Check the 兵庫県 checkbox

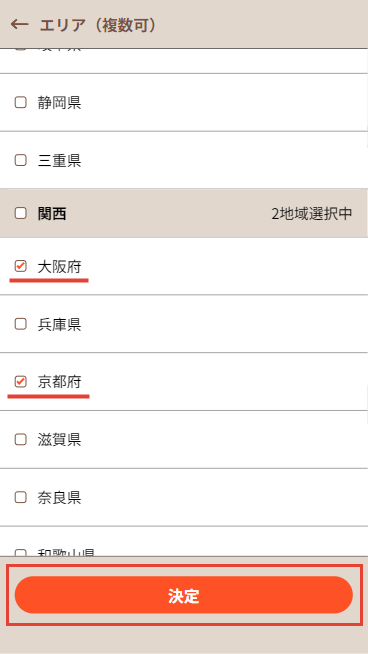(x=20, y=324)
